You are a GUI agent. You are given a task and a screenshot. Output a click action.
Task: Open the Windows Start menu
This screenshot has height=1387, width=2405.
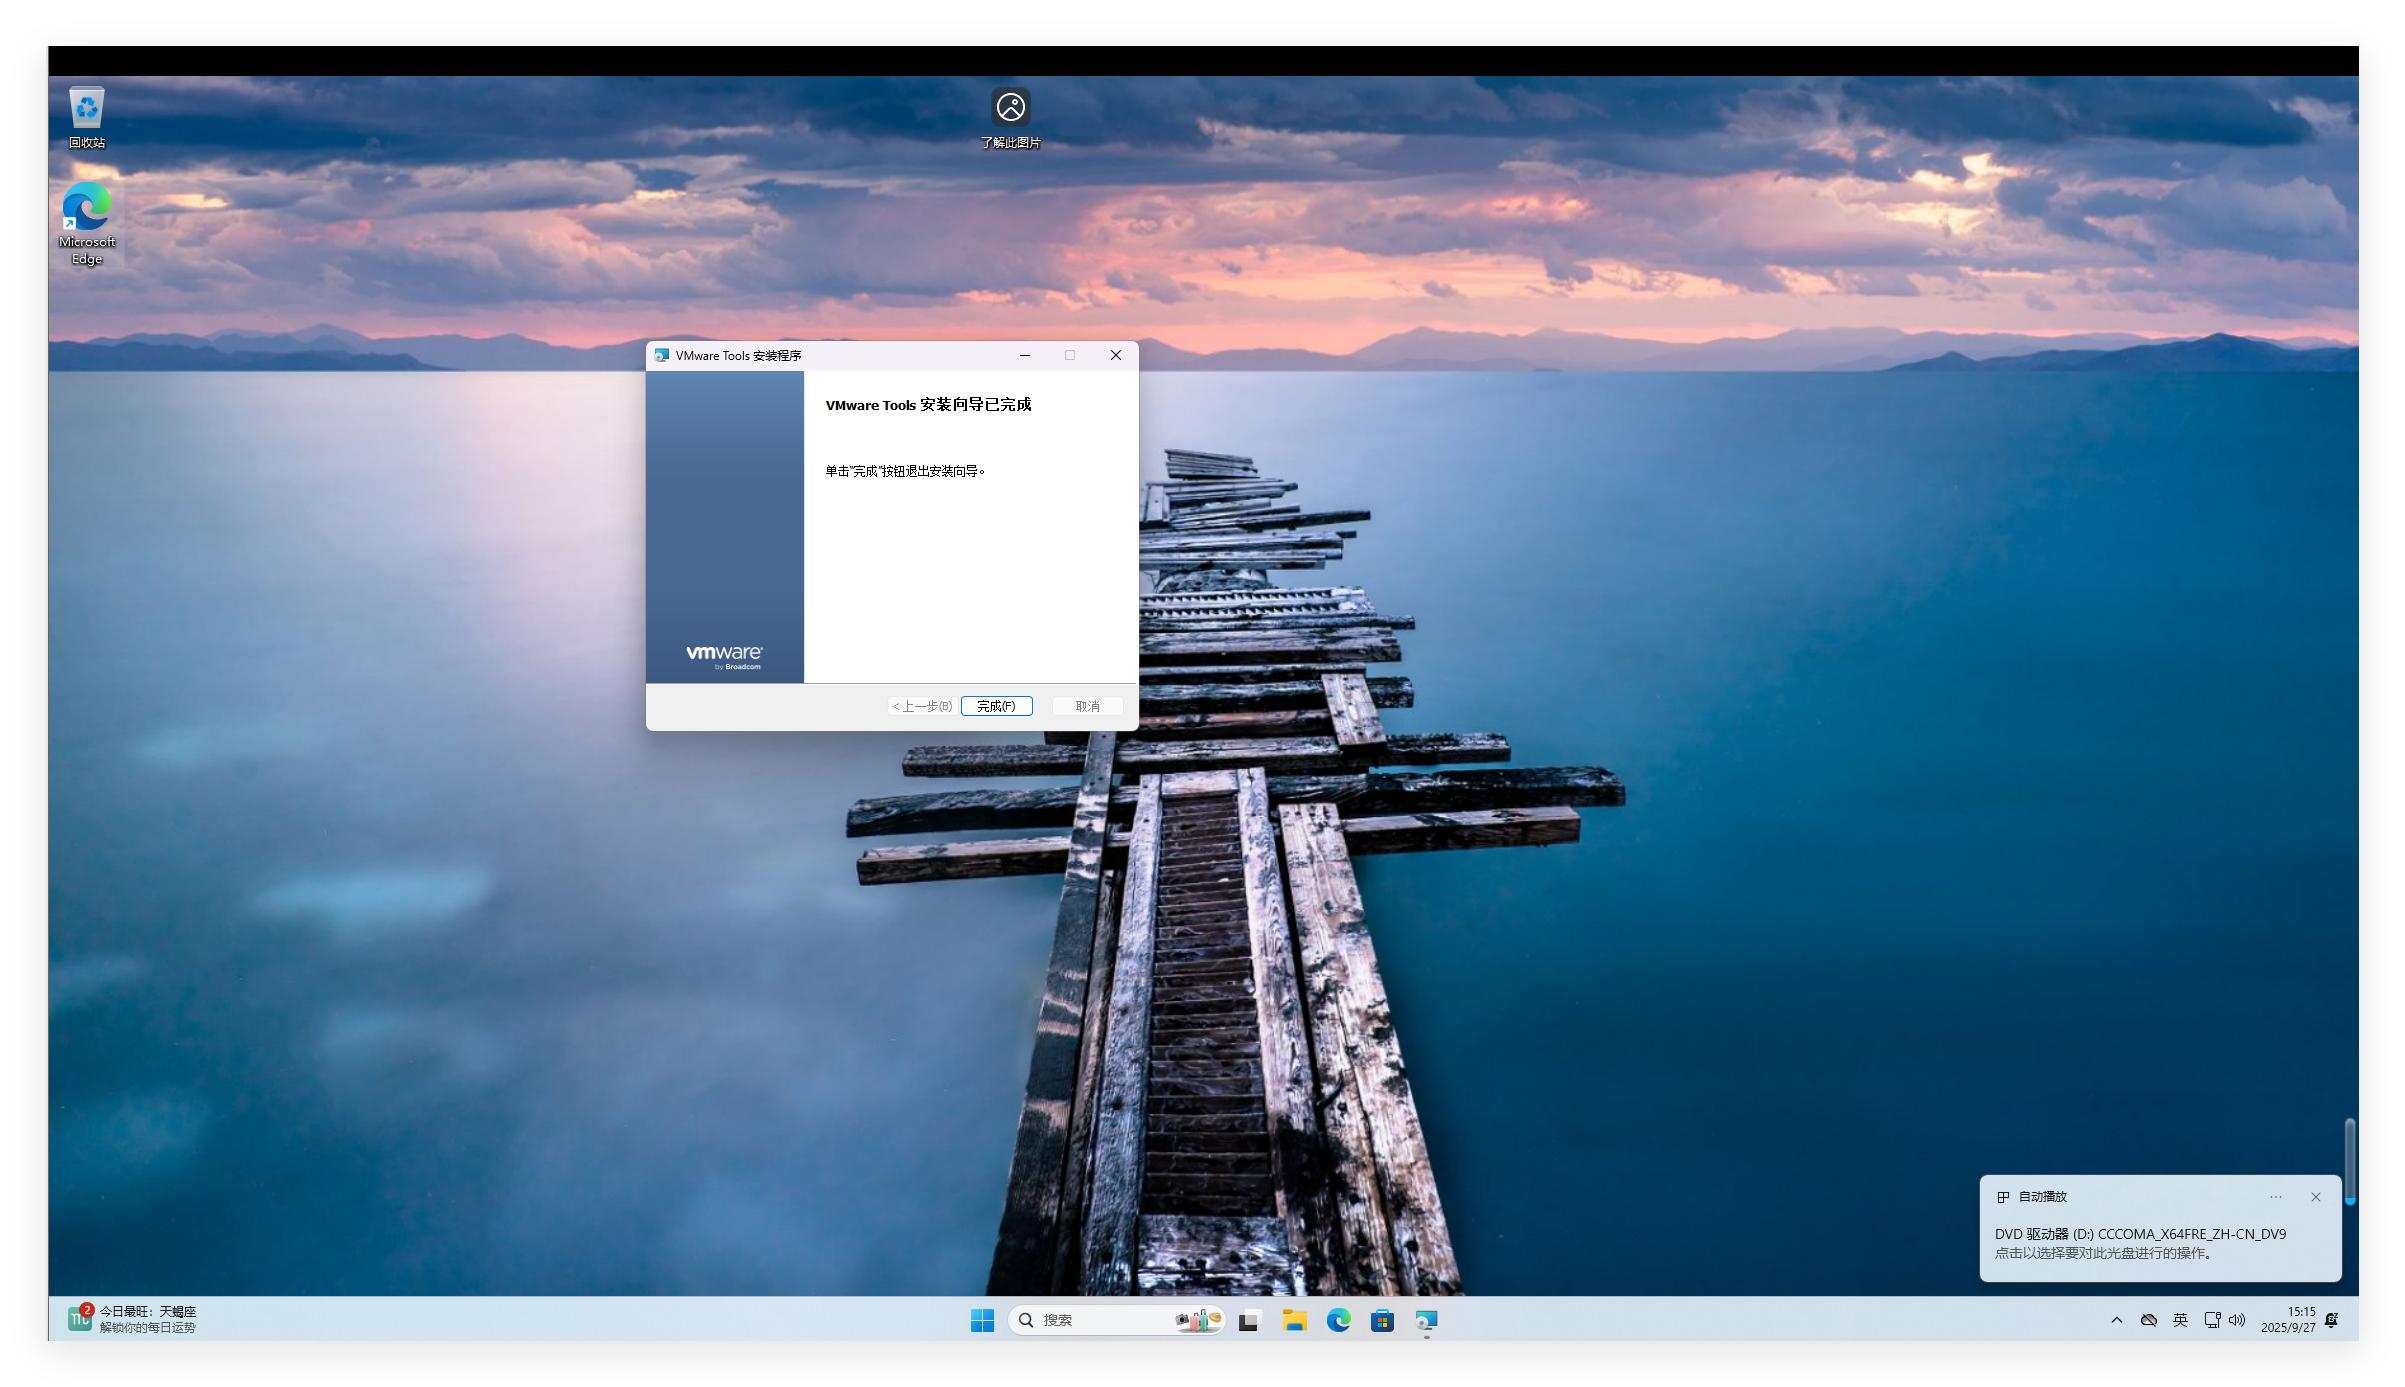pos(982,1320)
